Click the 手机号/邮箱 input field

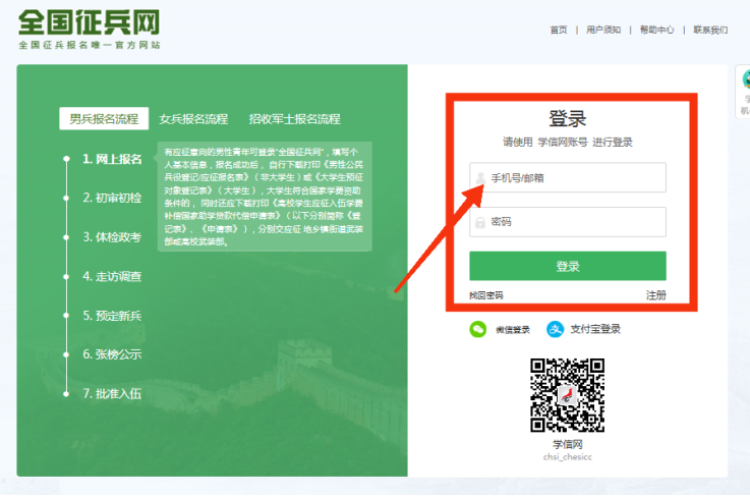tap(575, 178)
